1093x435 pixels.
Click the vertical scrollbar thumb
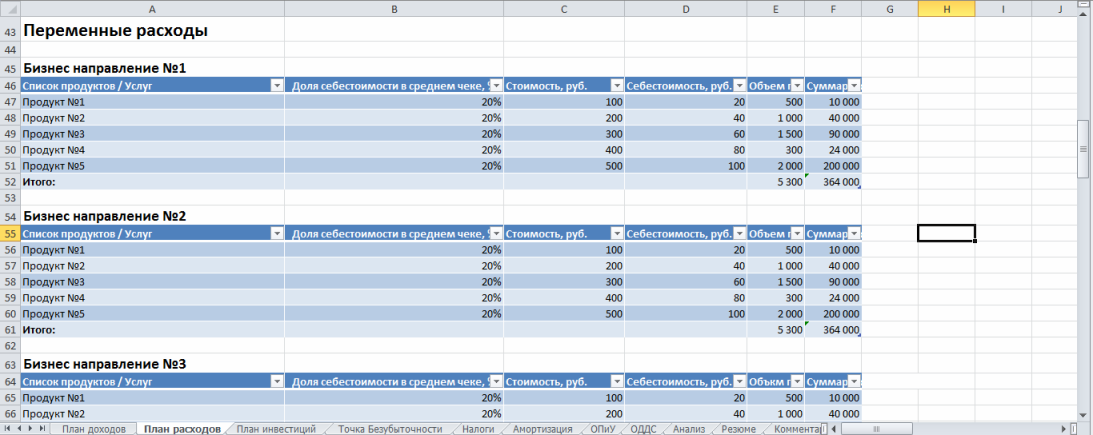pyautogui.click(x=1084, y=147)
